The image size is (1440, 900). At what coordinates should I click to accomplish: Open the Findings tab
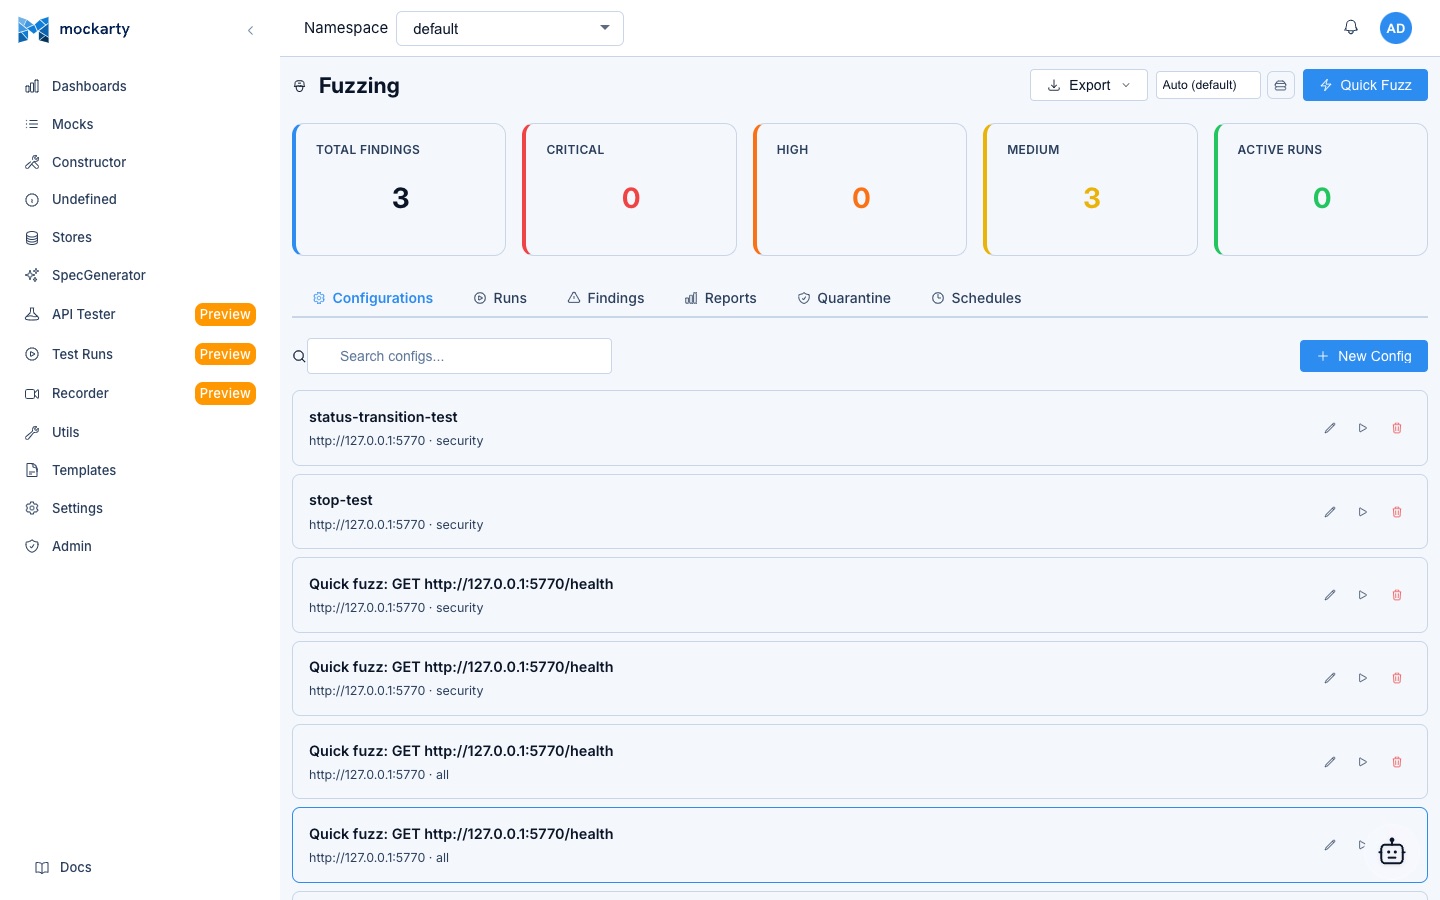point(606,298)
